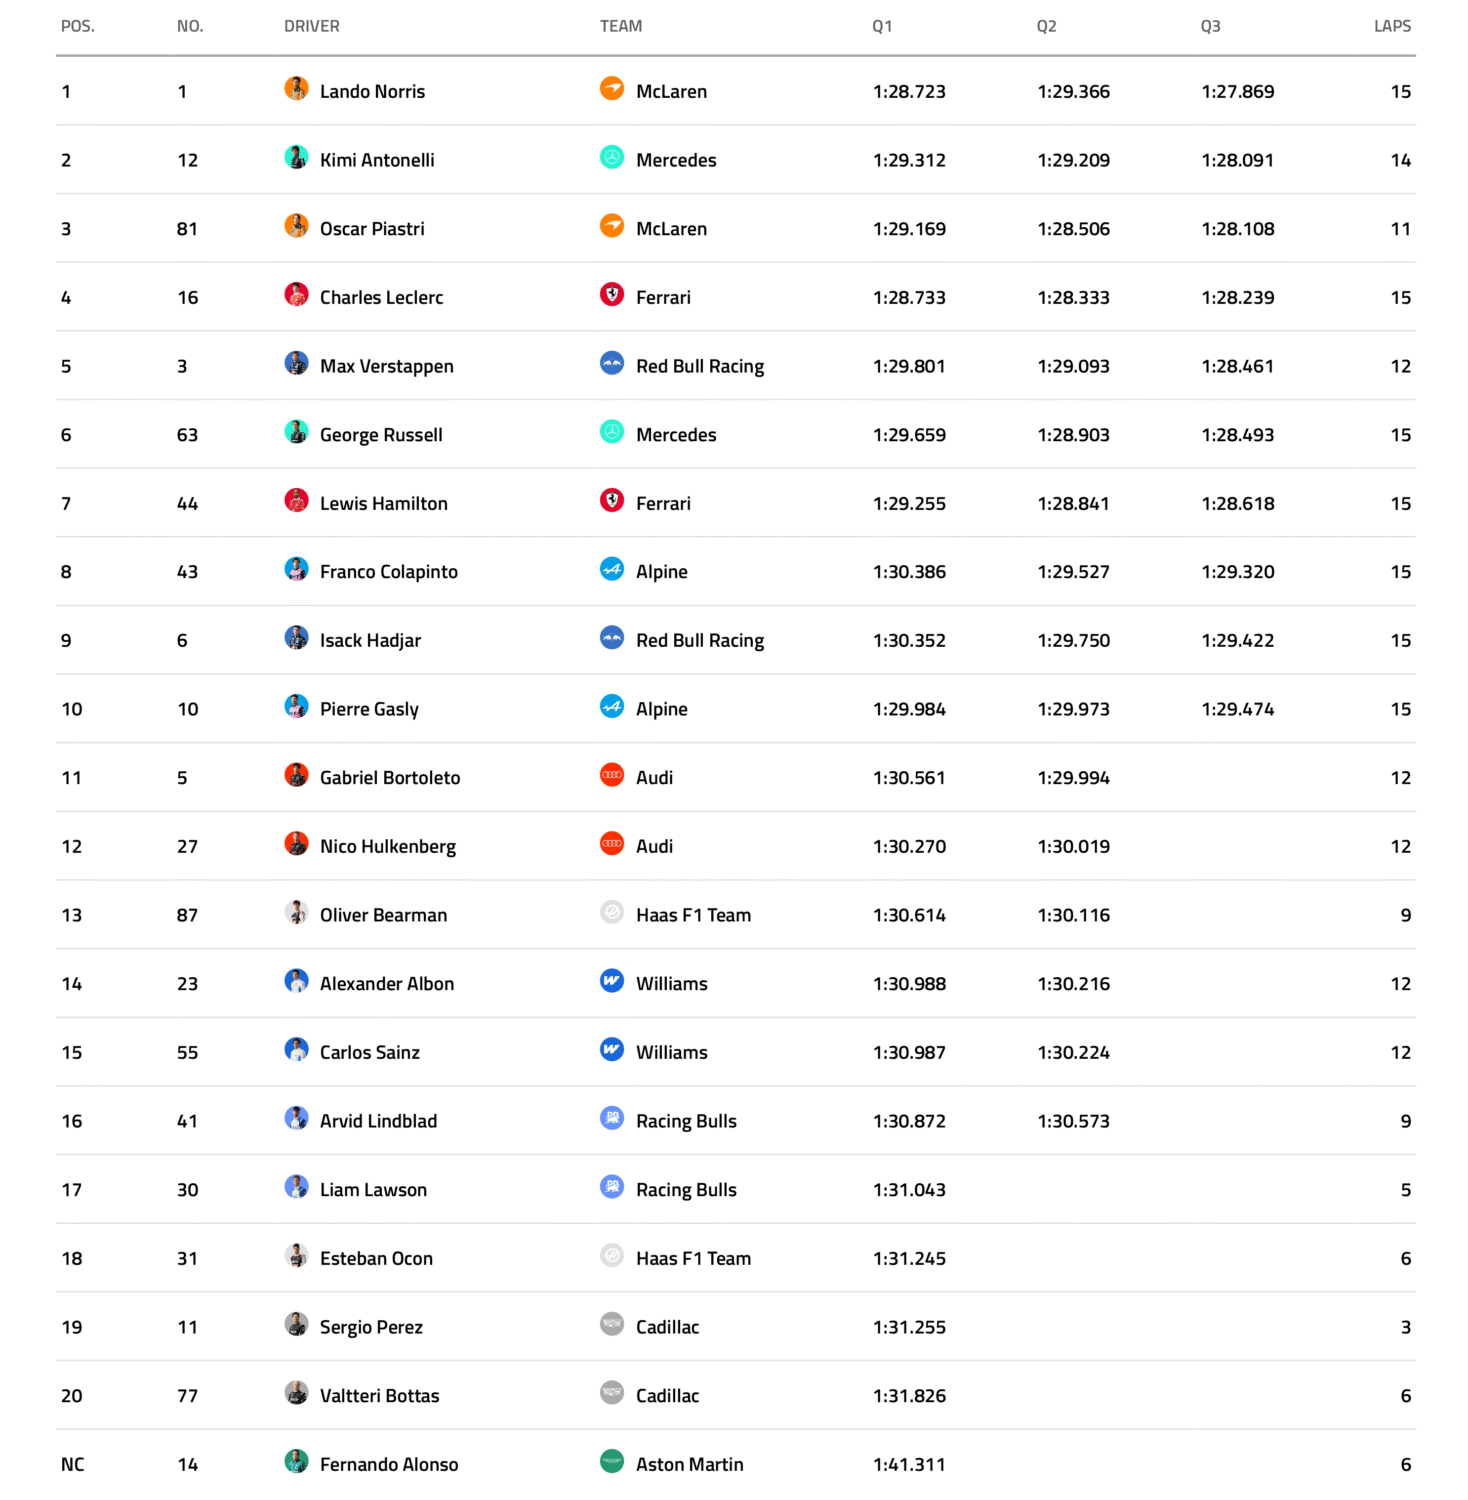Viewport: 1468px width, 1500px height.
Task: Click Haas F1 Team logo in Esteban Ocon row
Action: (612, 1256)
